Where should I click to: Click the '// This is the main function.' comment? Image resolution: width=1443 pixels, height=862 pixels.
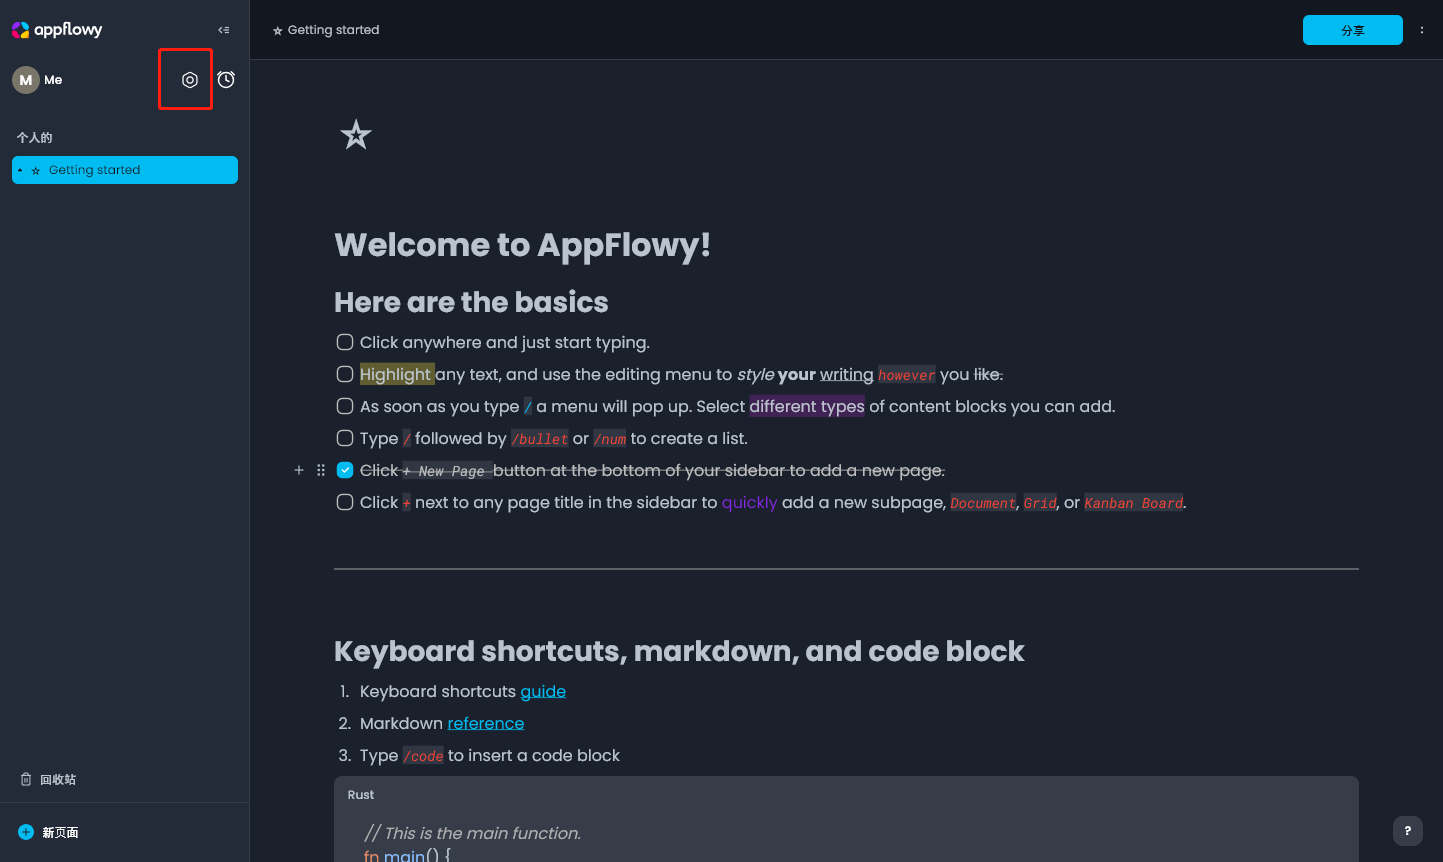(472, 833)
